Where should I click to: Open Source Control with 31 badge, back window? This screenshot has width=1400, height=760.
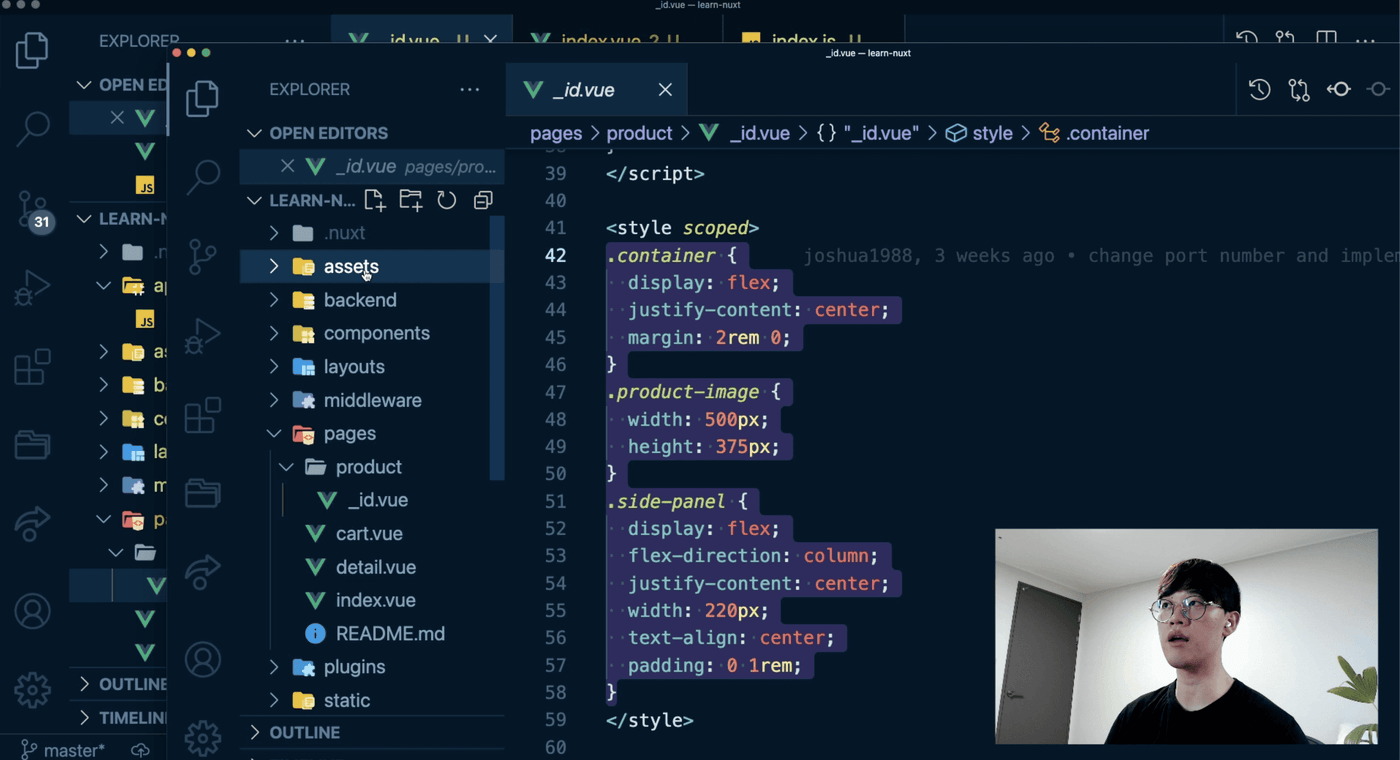[33, 210]
